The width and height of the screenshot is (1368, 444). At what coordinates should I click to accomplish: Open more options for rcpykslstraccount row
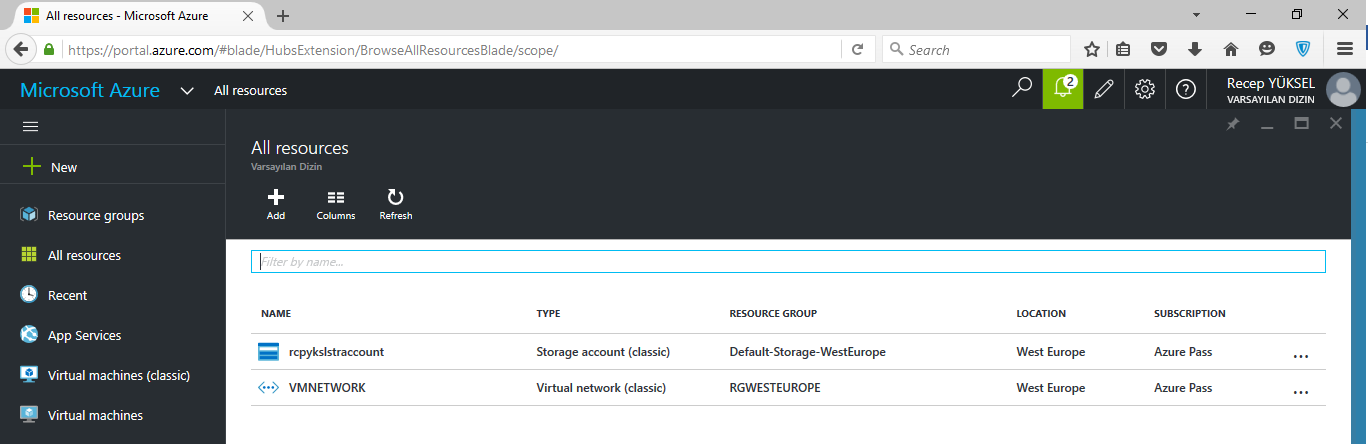pos(1301,355)
